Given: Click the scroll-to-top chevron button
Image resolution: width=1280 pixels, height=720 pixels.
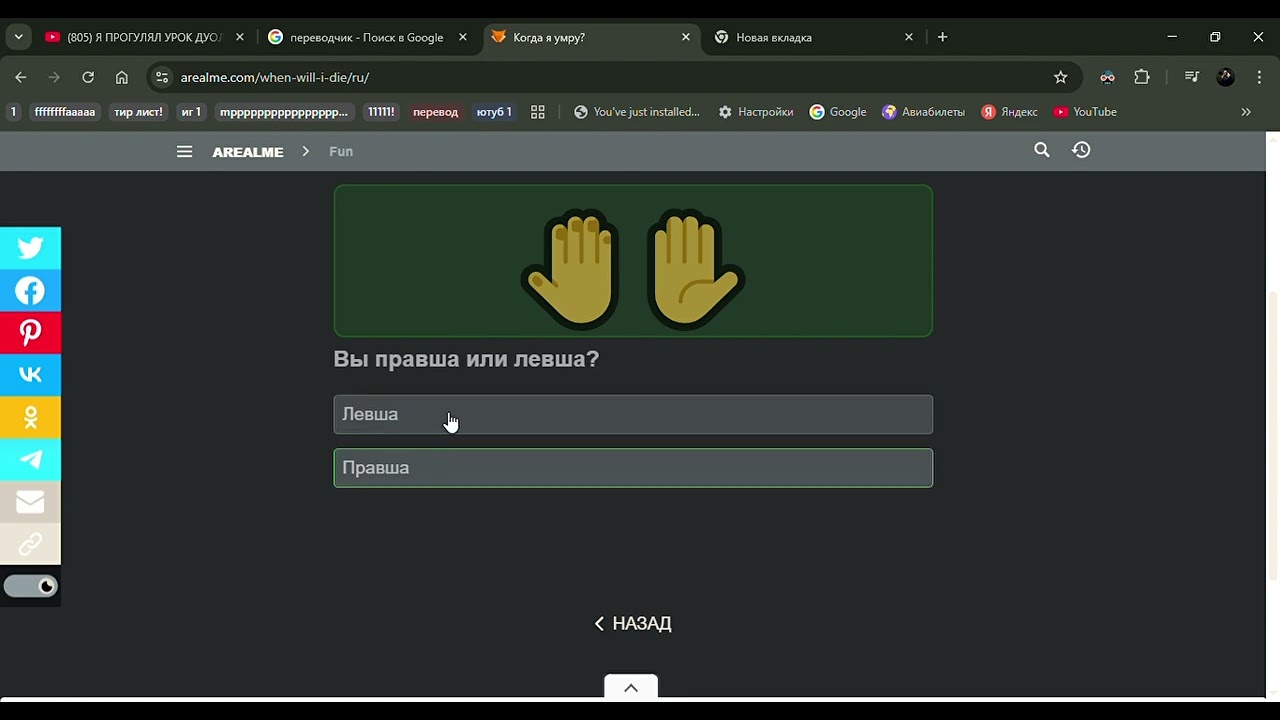Looking at the screenshot, I should [x=631, y=687].
